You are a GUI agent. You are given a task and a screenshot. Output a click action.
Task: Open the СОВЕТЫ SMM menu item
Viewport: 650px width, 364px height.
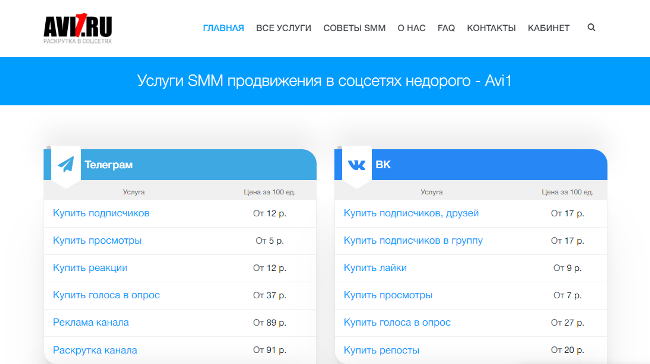(x=354, y=28)
